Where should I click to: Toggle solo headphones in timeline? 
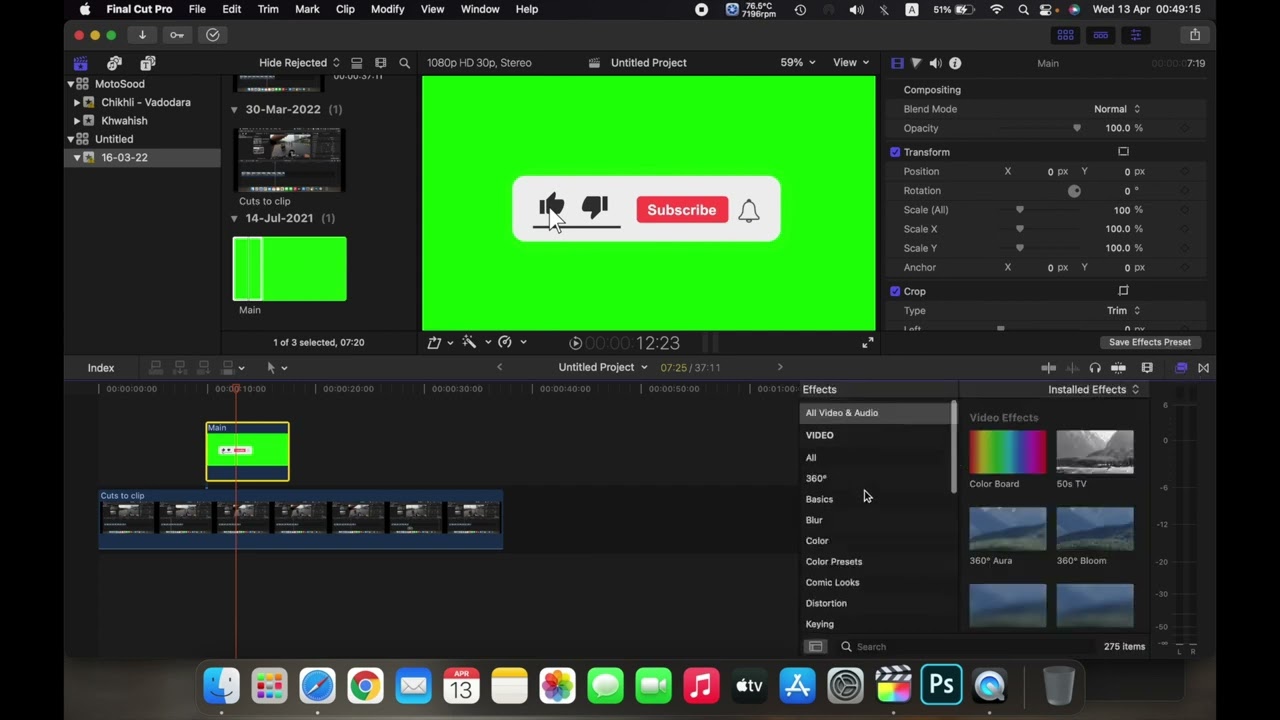(x=1095, y=368)
